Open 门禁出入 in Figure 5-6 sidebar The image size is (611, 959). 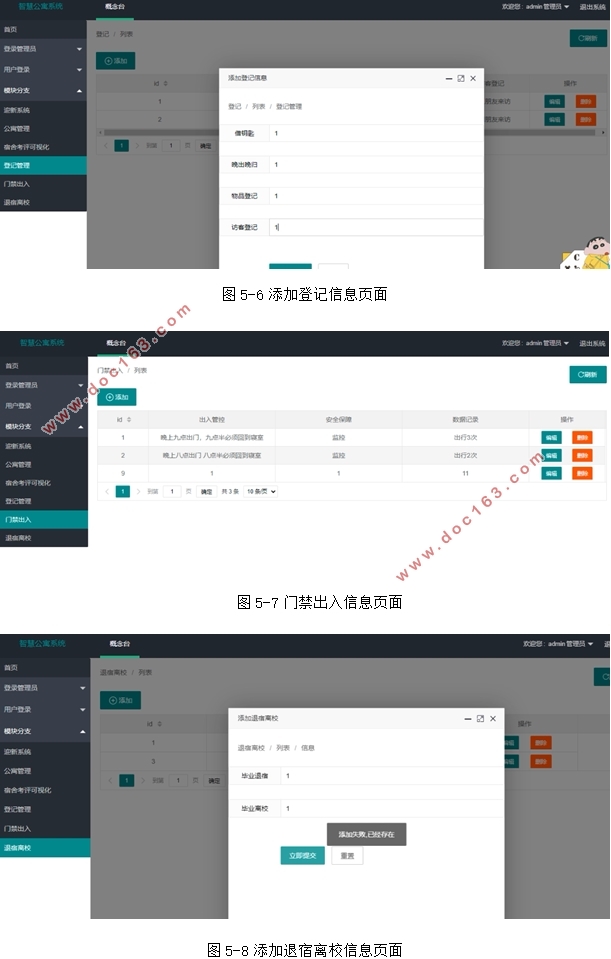(x=43, y=183)
